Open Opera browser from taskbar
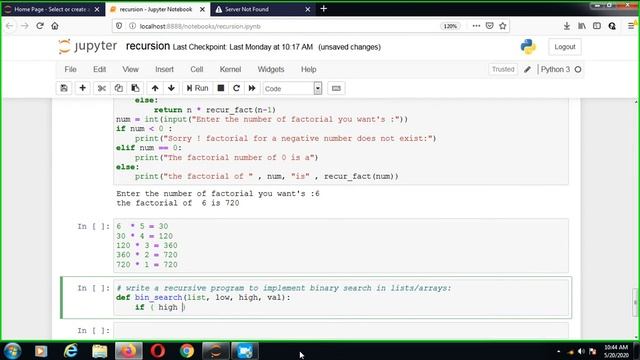This screenshot has height=360, width=640. [x=158, y=351]
